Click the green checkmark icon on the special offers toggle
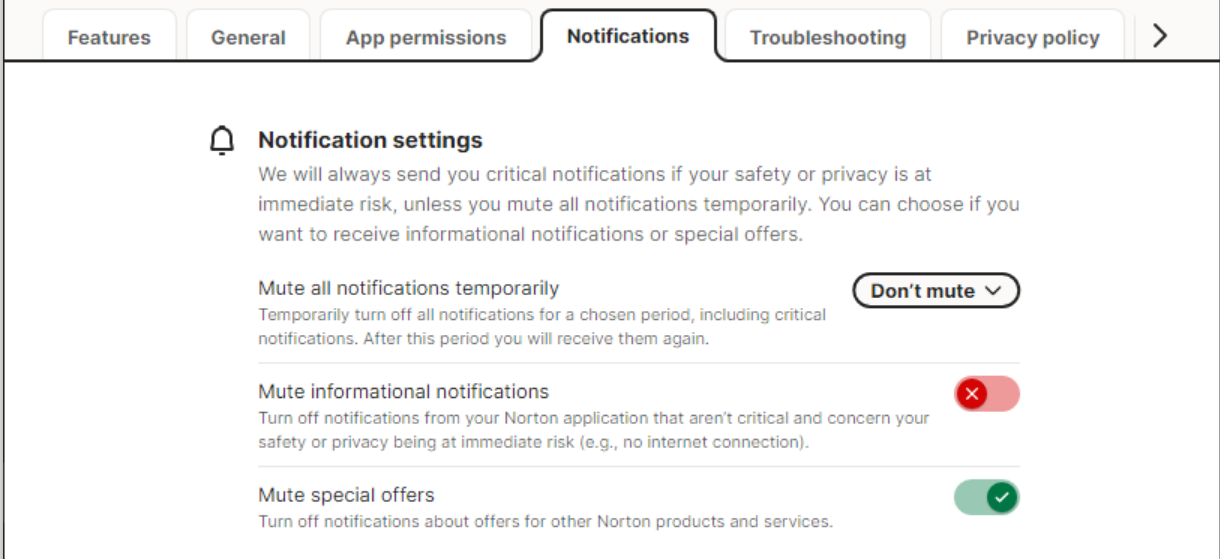 (x=1003, y=497)
